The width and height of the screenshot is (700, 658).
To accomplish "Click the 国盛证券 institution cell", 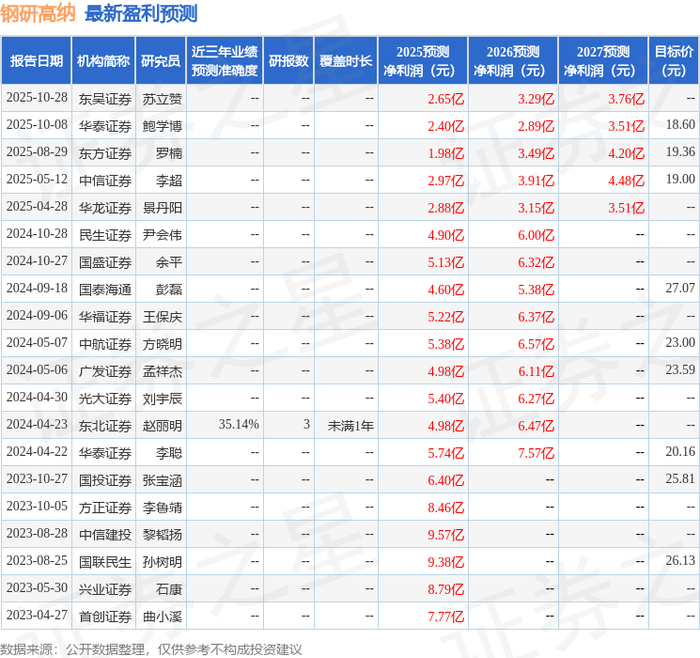I will coord(105,262).
